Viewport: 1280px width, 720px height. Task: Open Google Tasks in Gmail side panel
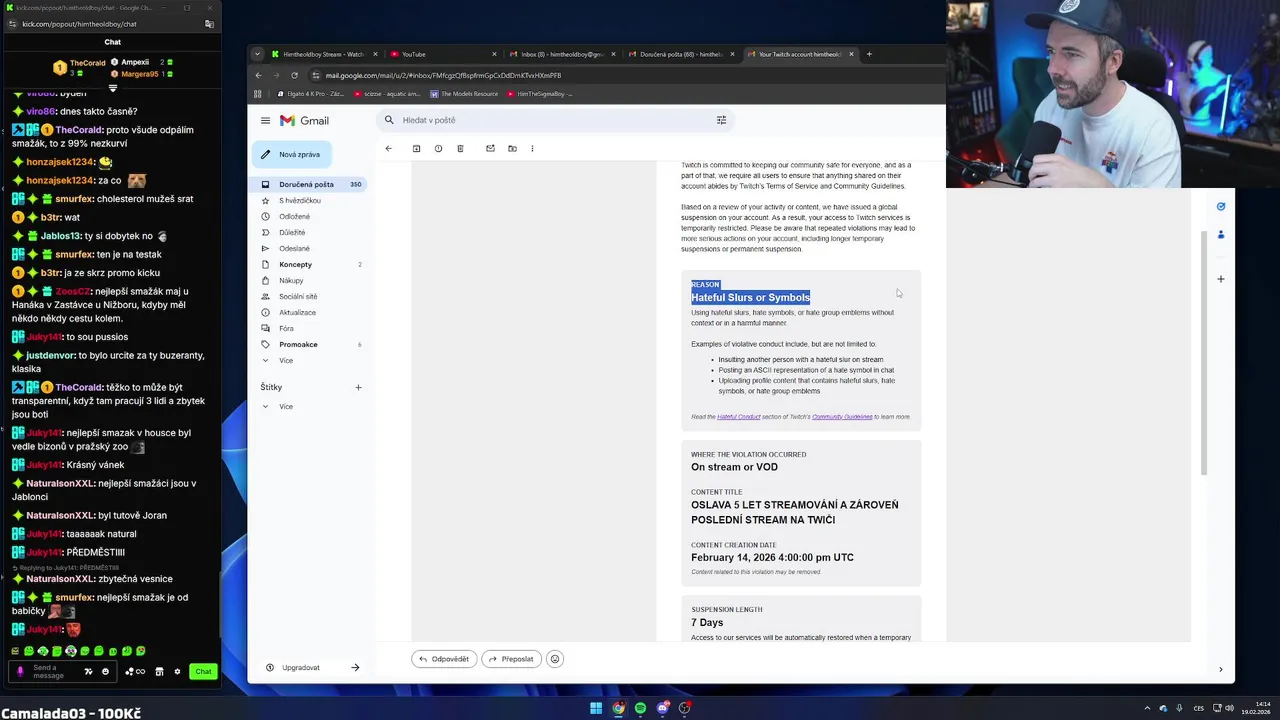tap(1221, 206)
